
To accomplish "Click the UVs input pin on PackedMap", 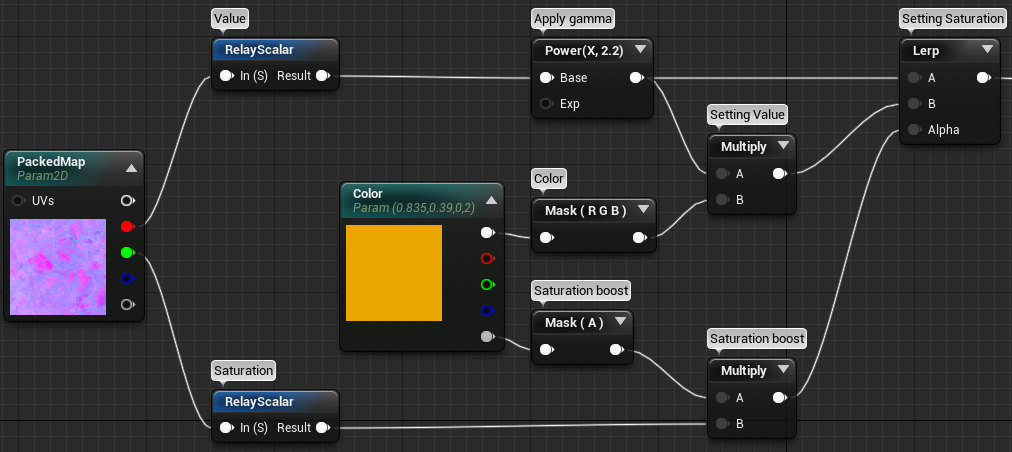I will [x=19, y=201].
